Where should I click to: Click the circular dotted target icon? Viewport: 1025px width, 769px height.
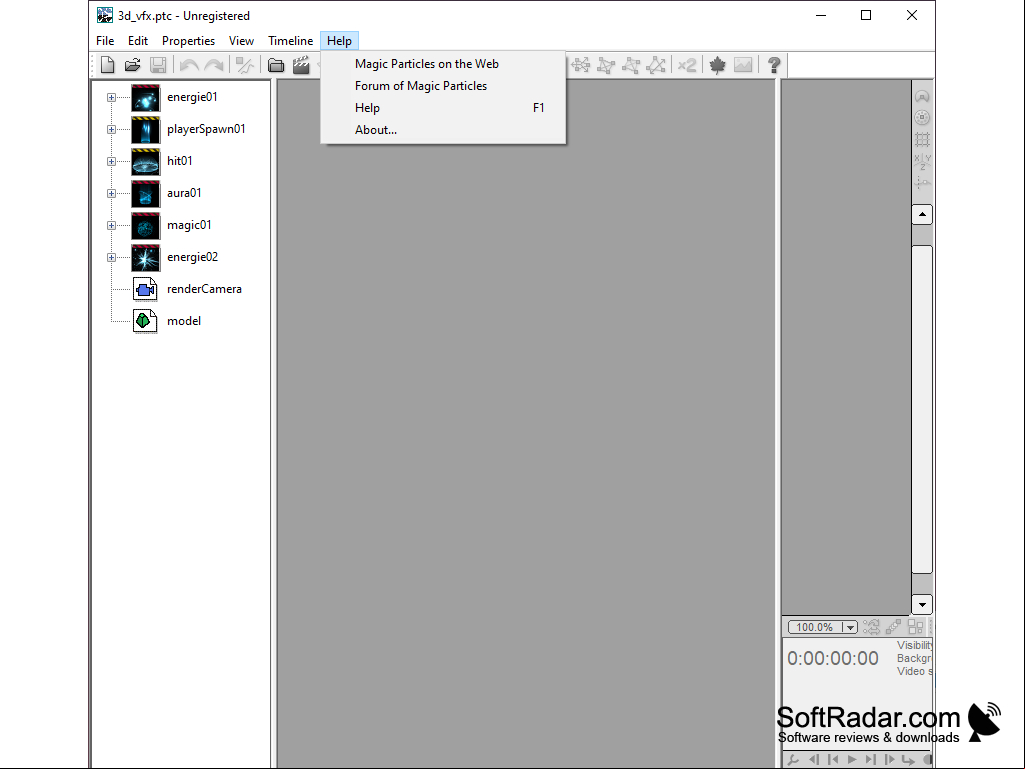point(922,118)
